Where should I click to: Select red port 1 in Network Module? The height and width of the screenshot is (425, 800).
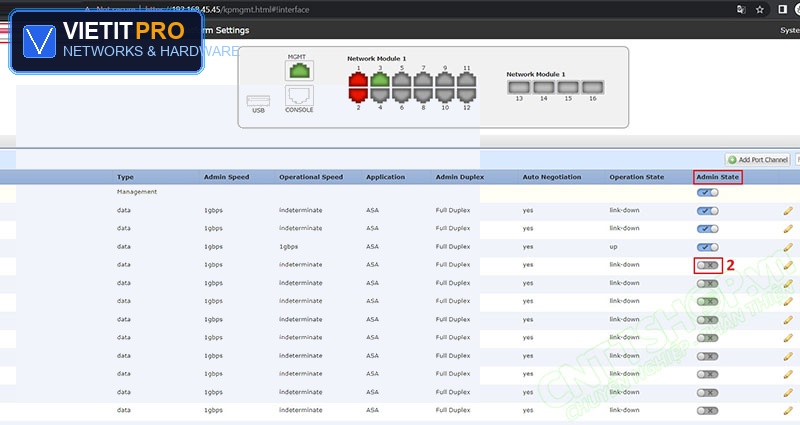click(358, 80)
